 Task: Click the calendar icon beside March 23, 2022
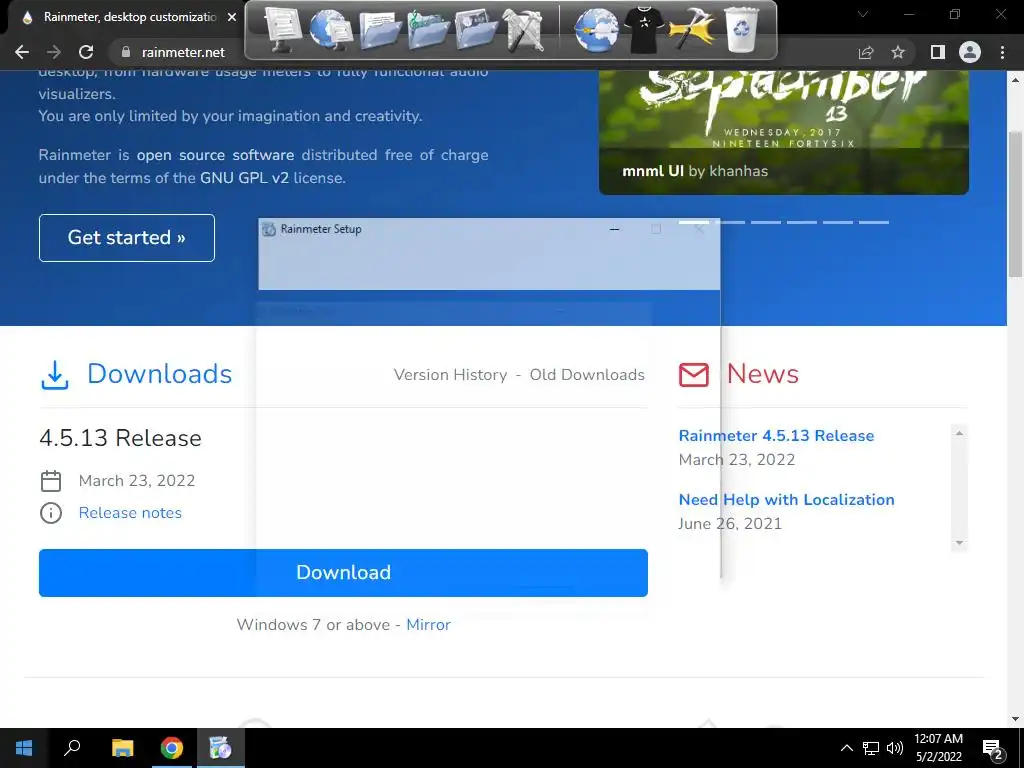coord(51,481)
